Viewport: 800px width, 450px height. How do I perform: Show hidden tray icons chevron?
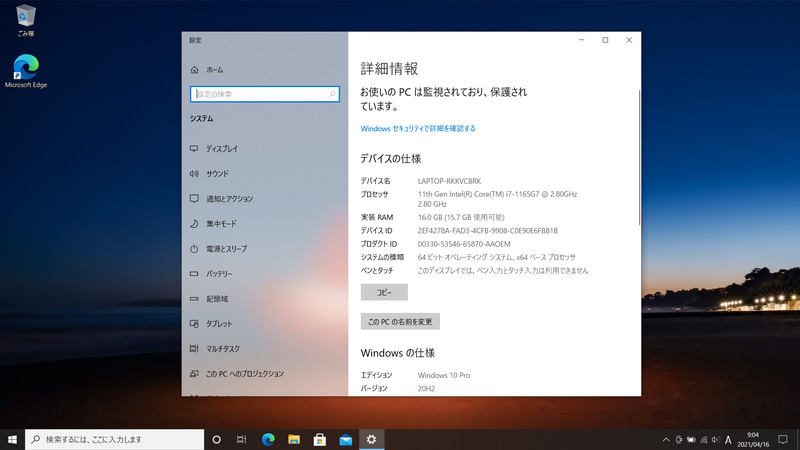pyautogui.click(x=666, y=440)
